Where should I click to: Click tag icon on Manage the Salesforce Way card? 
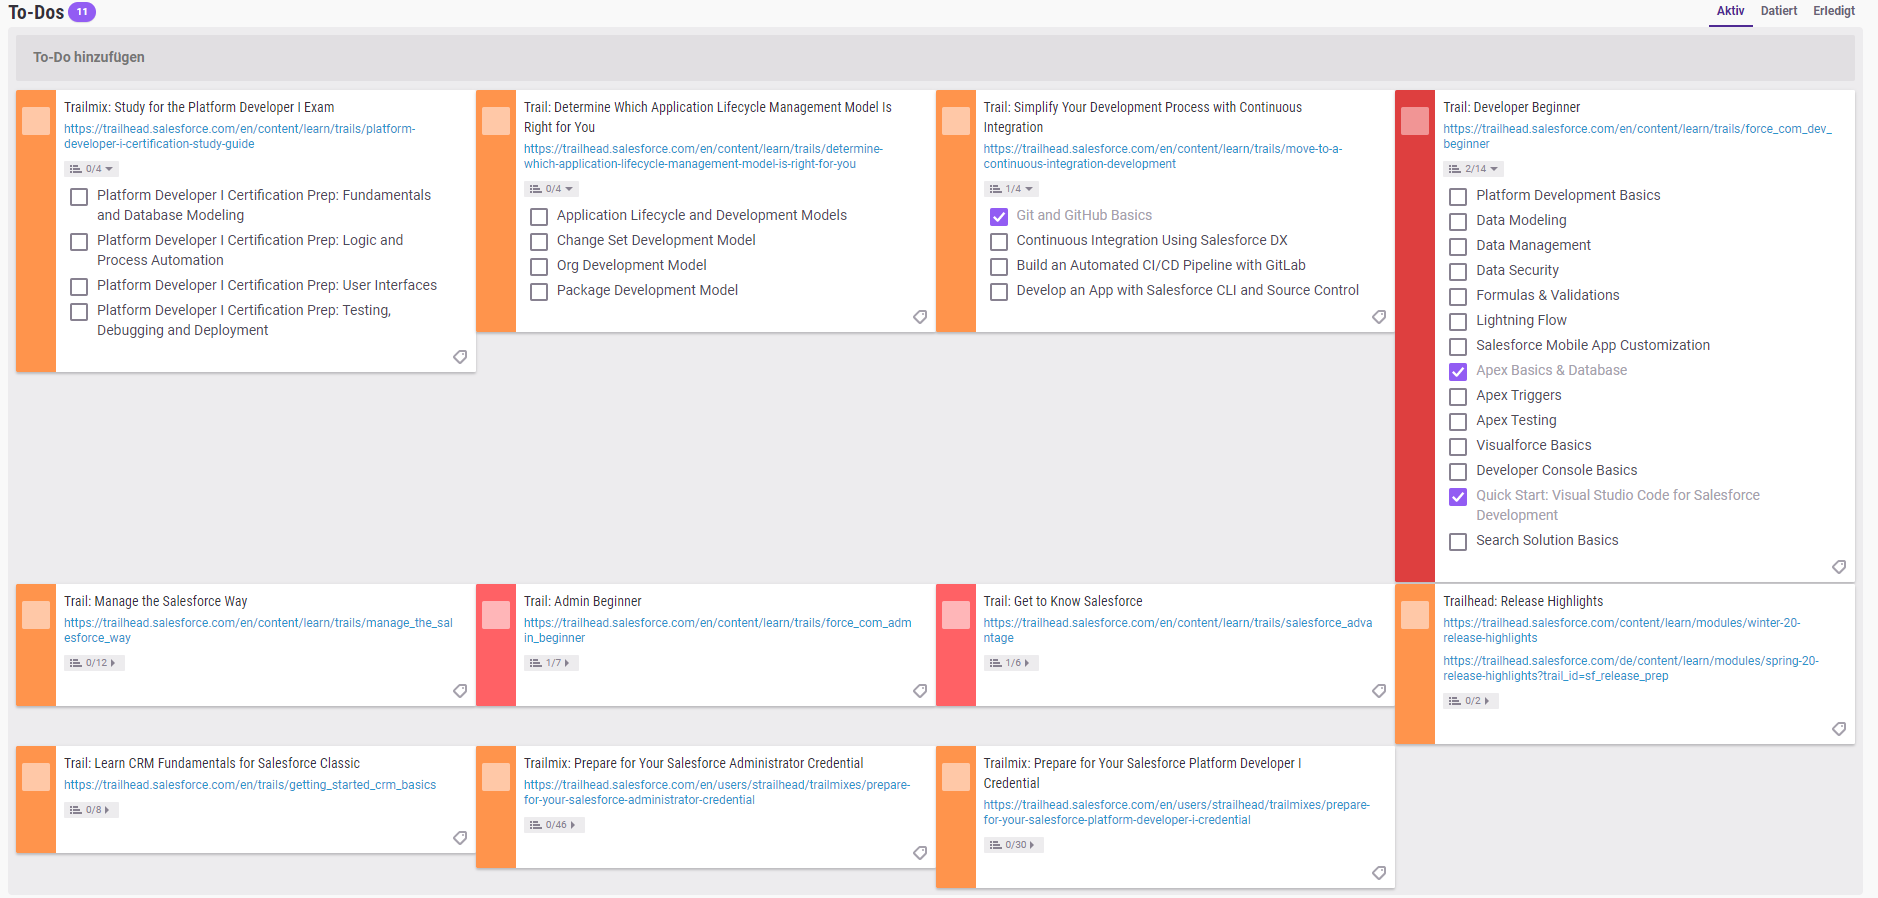460,691
